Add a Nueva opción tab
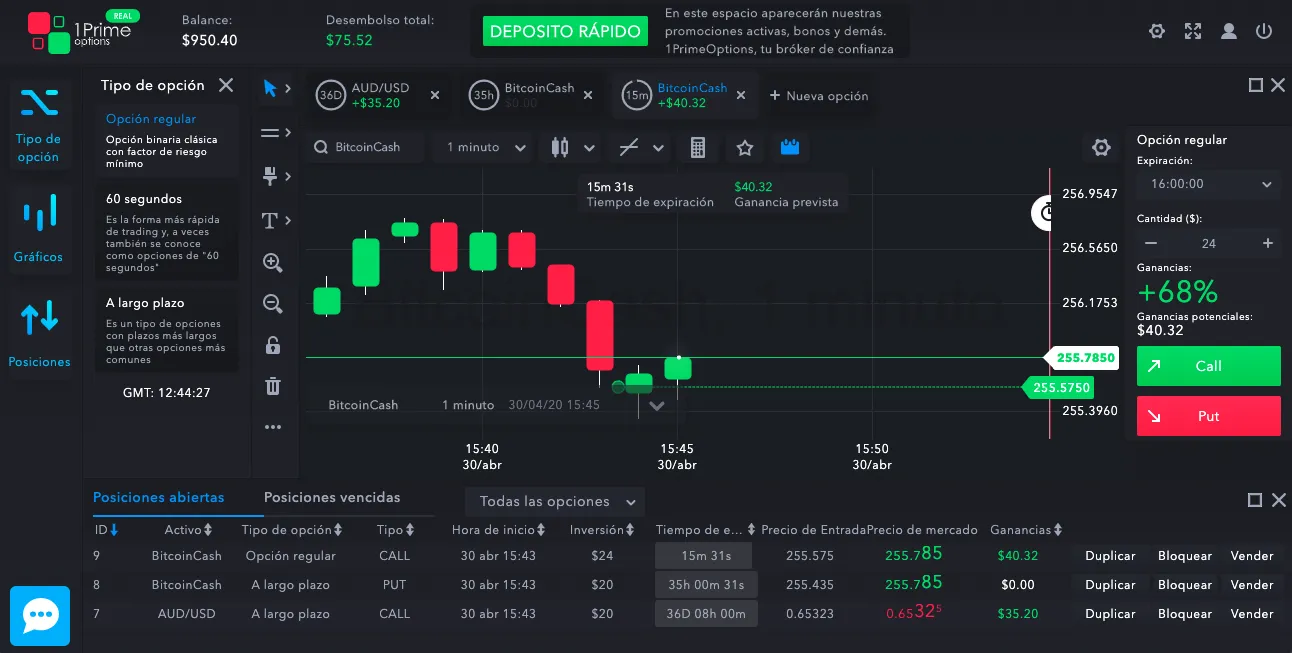The image size is (1292, 653). coord(819,96)
